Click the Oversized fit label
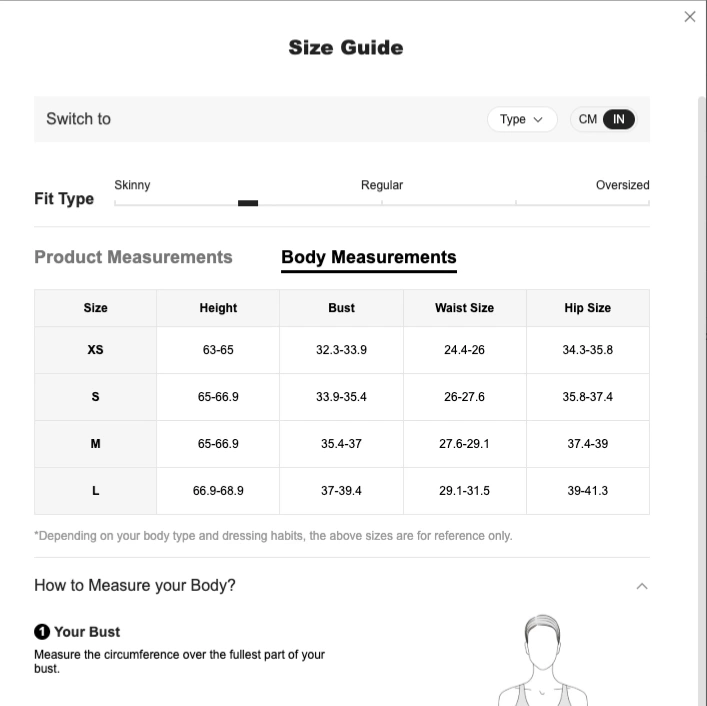The image size is (707, 706). pyautogui.click(x=622, y=185)
